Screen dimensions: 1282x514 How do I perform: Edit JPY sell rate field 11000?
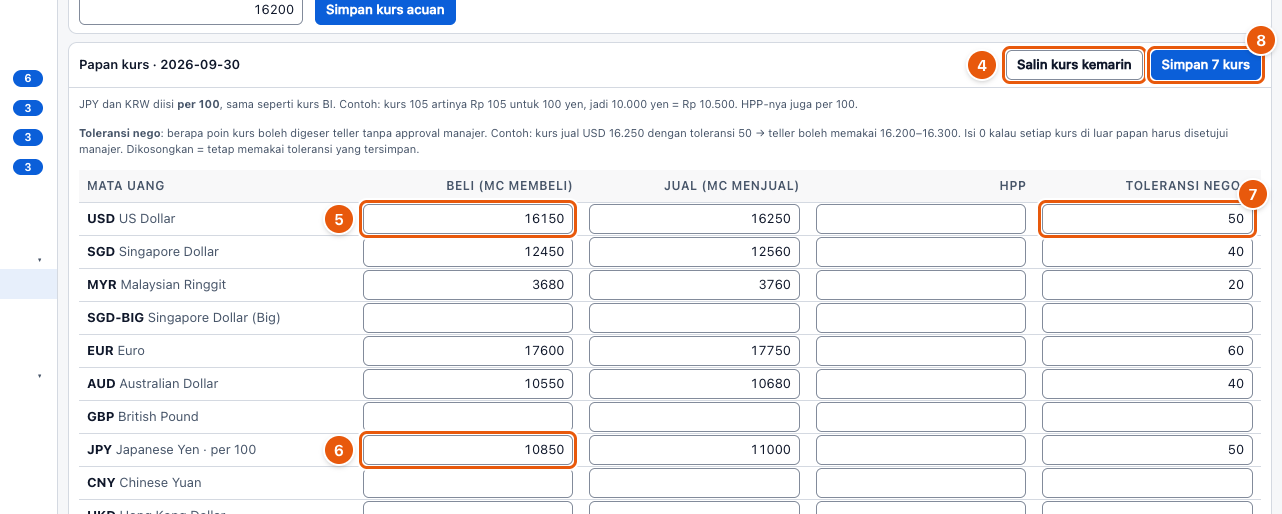694,450
